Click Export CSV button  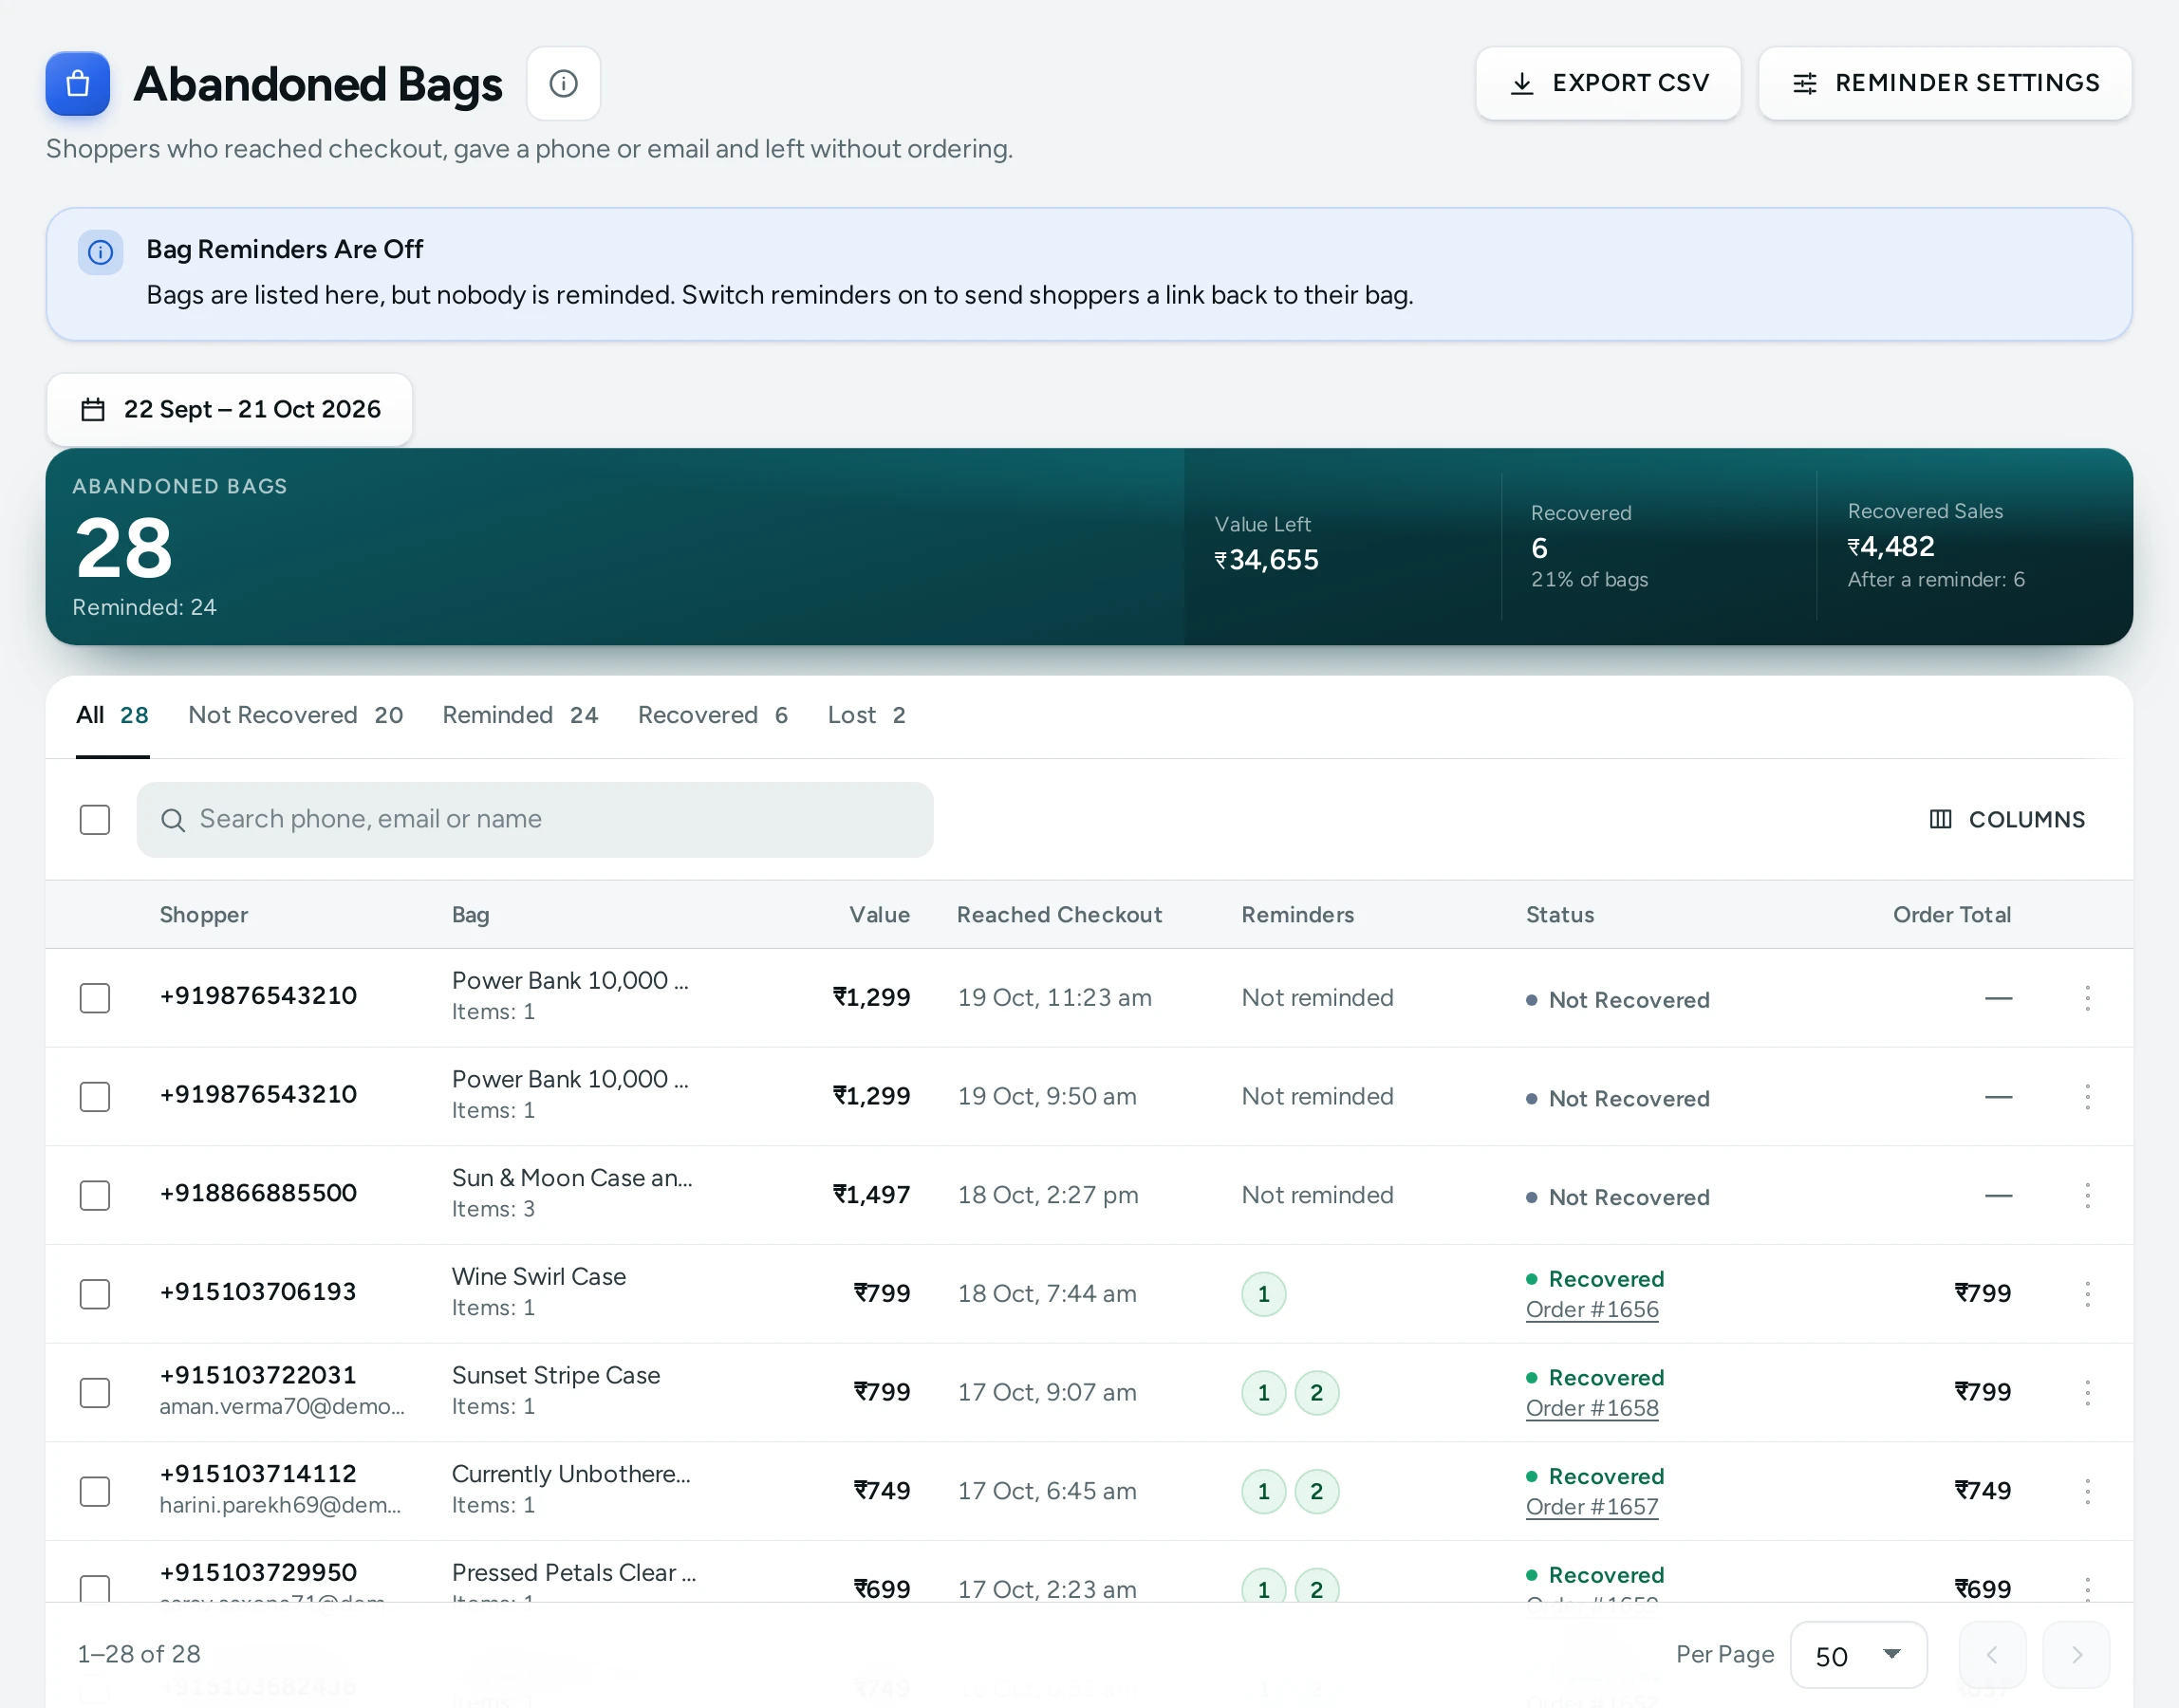point(1608,84)
